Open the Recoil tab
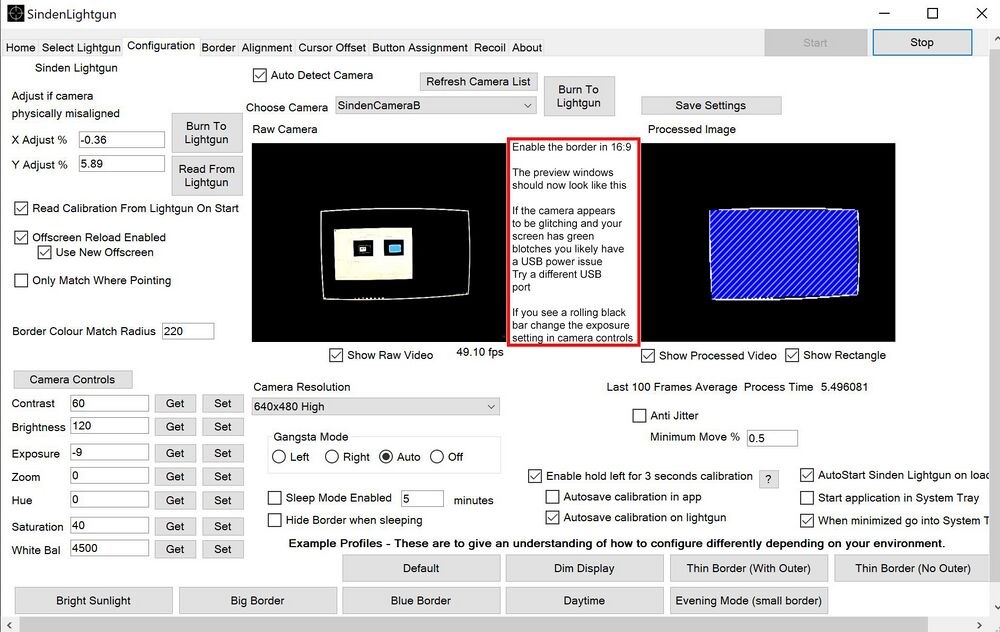 click(489, 48)
